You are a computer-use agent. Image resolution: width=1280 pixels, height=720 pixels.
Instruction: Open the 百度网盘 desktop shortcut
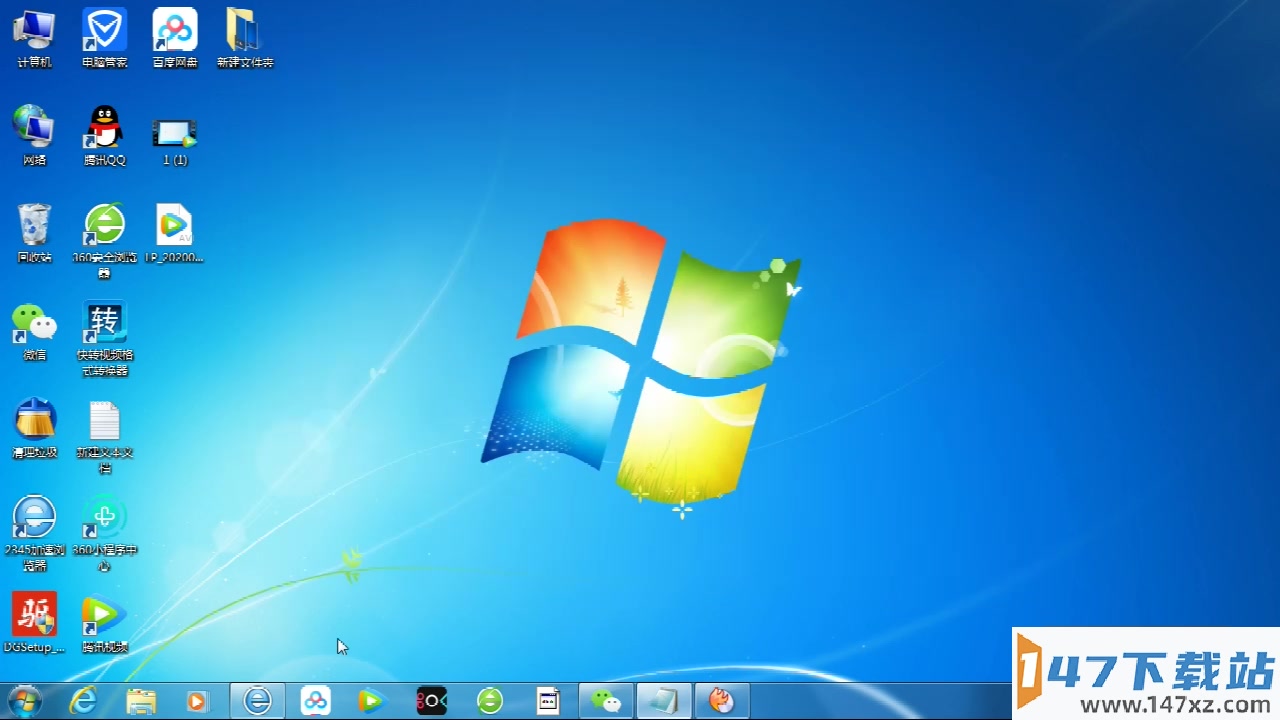pos(175,38)
